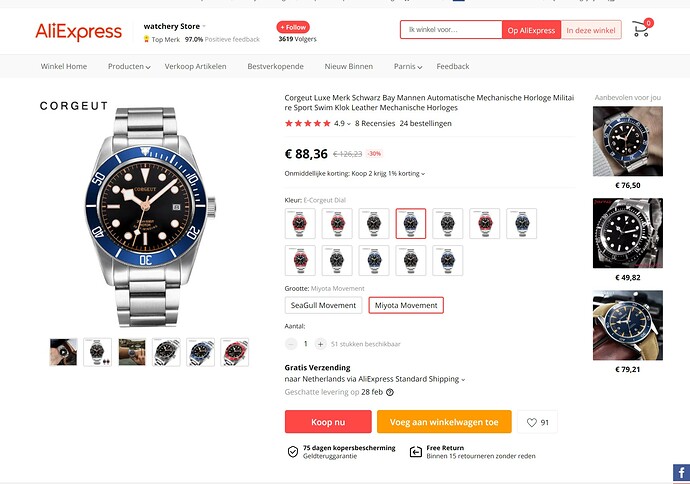Follow the watchery Store
Image resolution: width=690 pixels, height=484 pixels.
point(293,25)
